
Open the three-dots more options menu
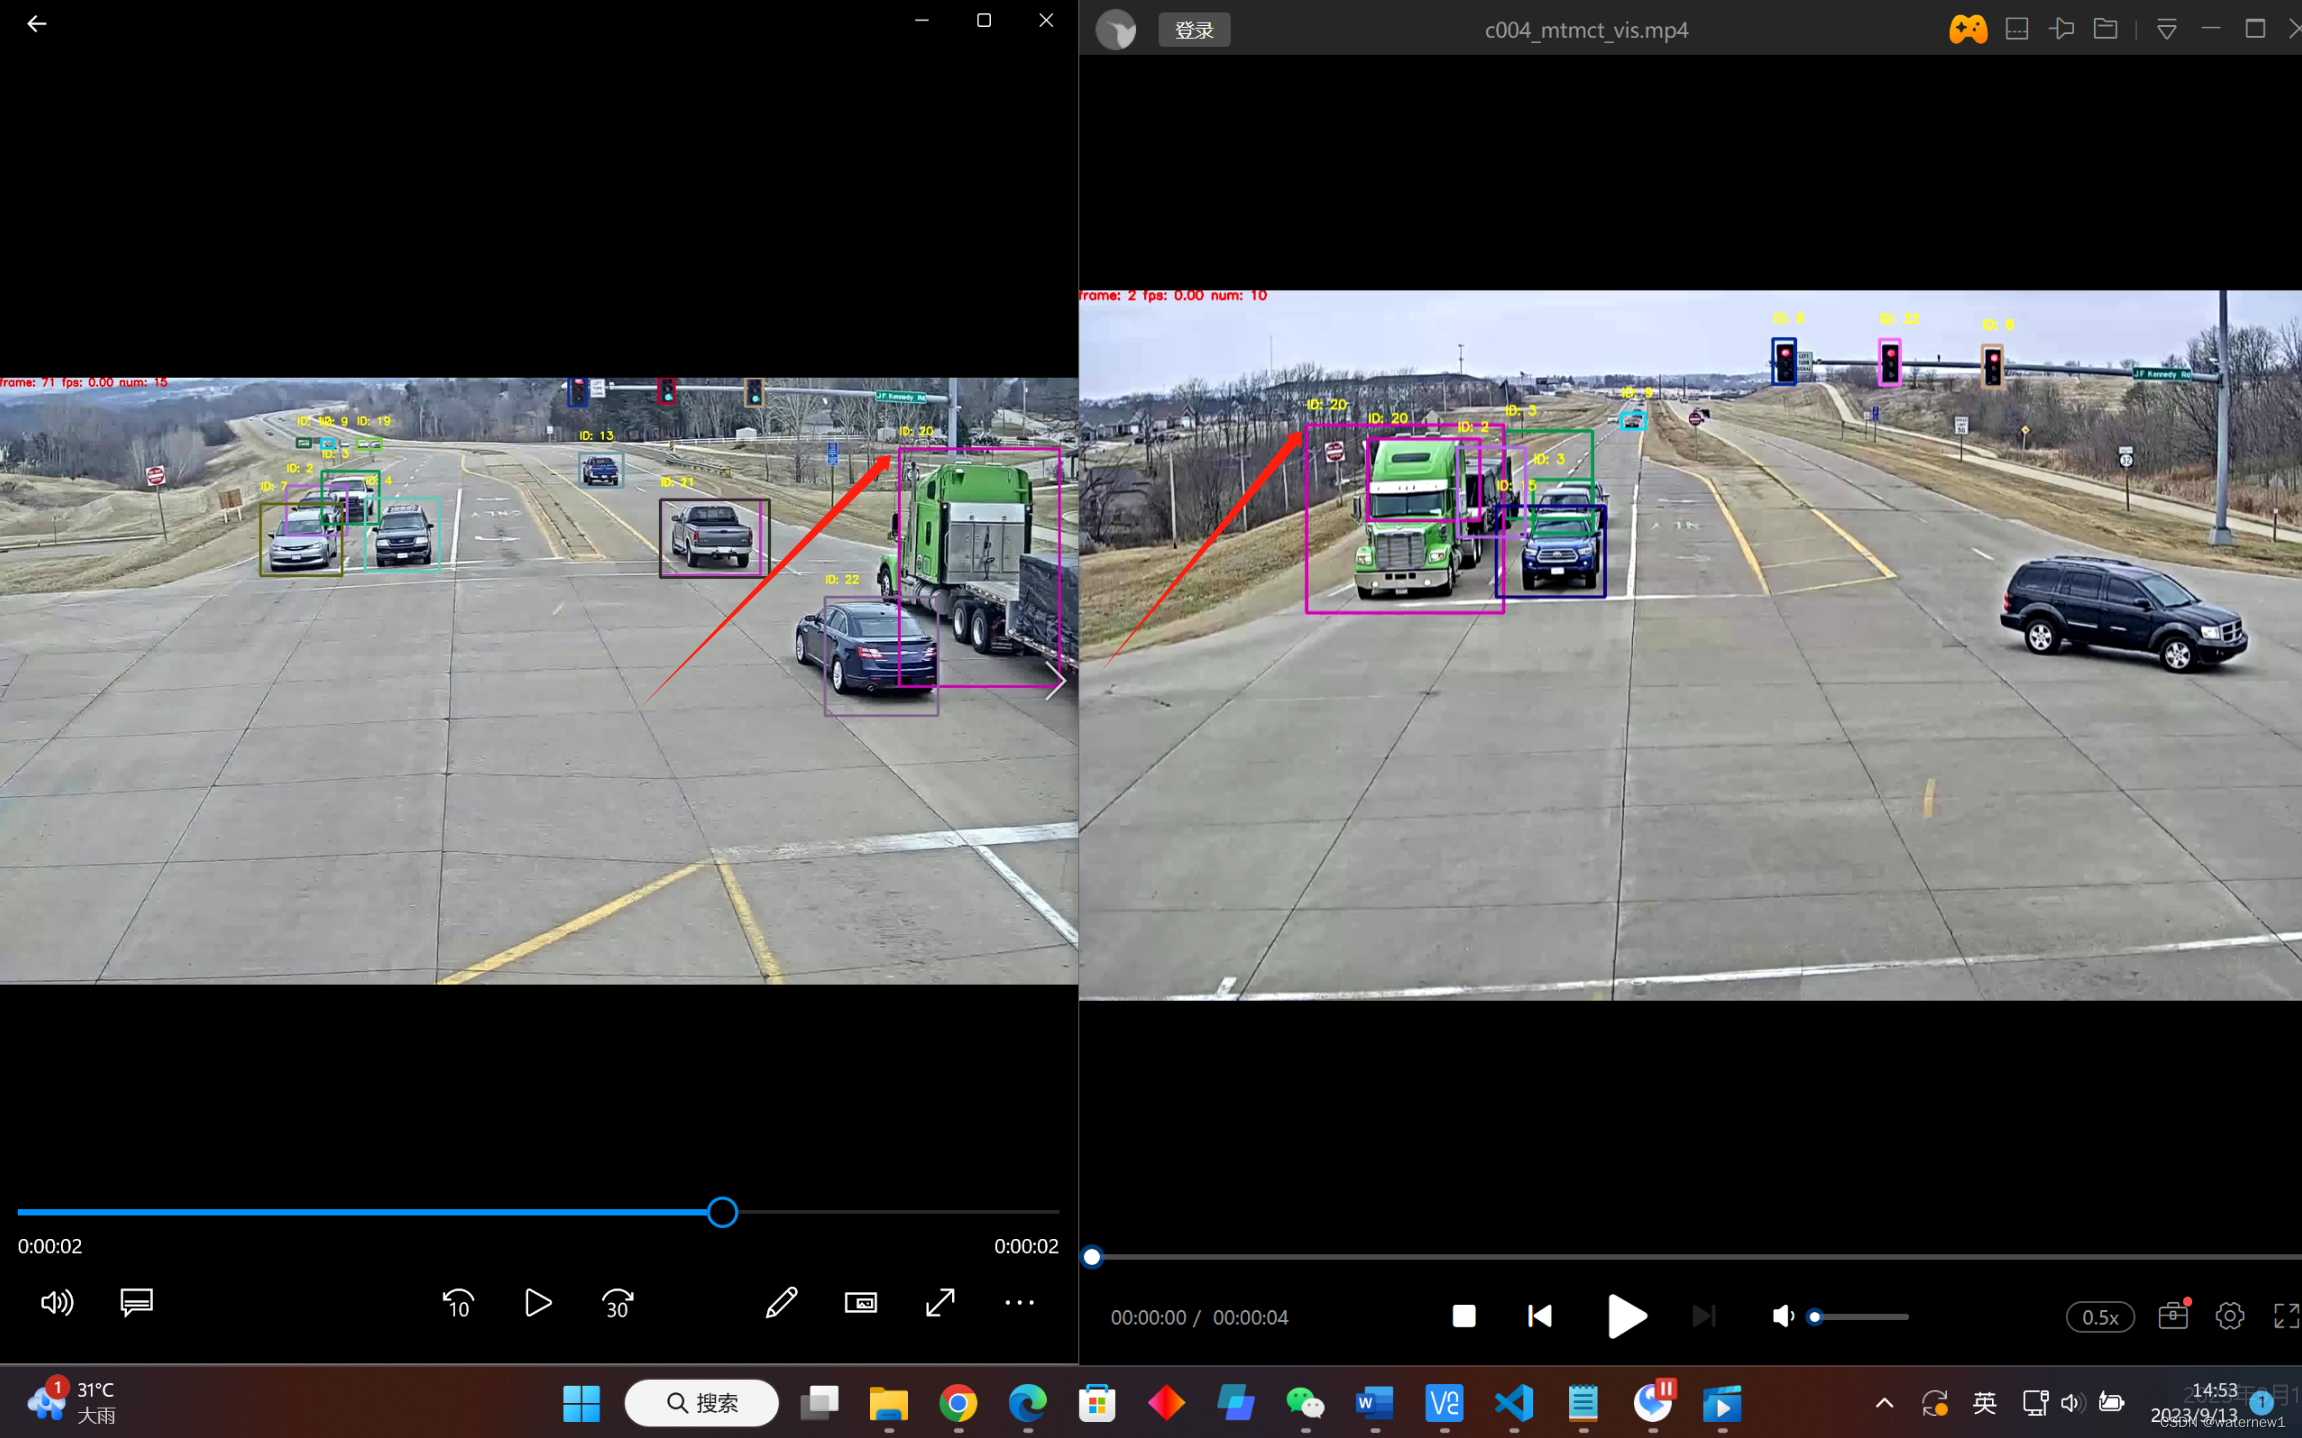point(1019,1303)
